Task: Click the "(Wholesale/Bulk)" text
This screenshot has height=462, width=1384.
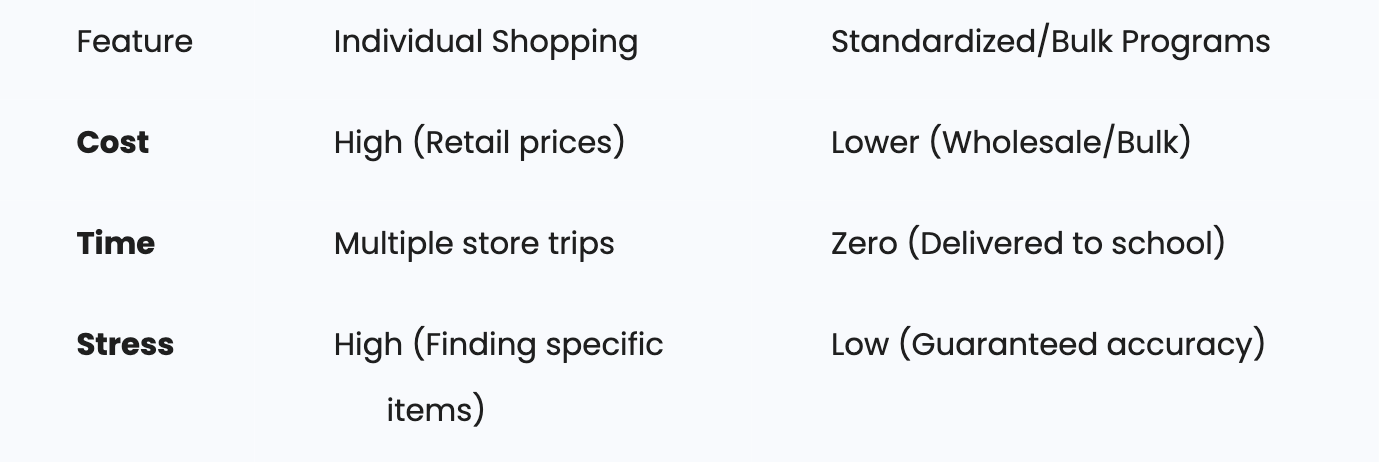Action: tap(1060, 142)
